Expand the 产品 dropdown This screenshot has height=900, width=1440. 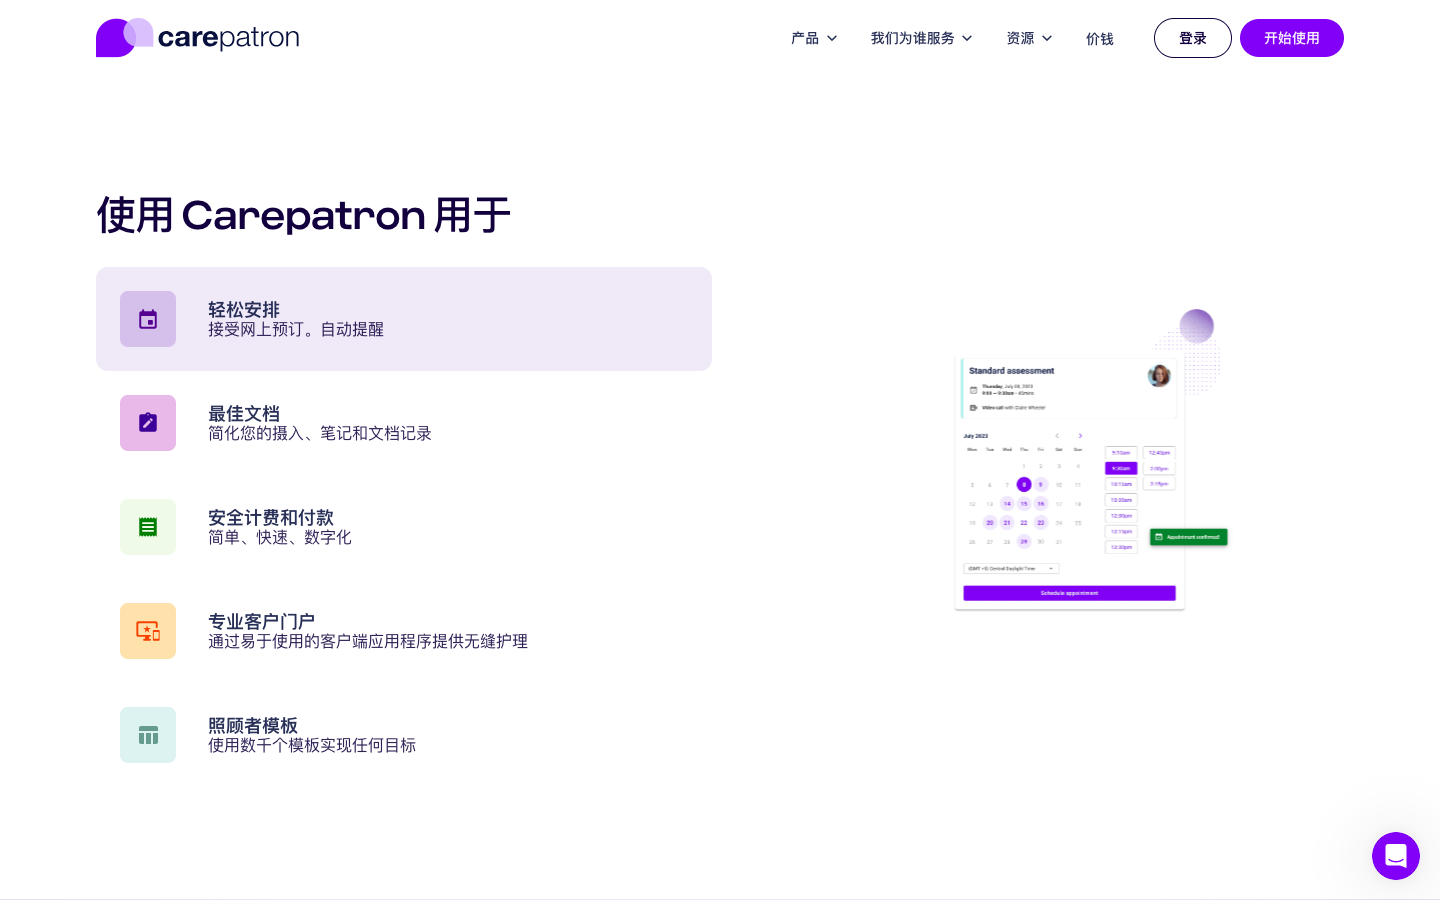point(814,38)
